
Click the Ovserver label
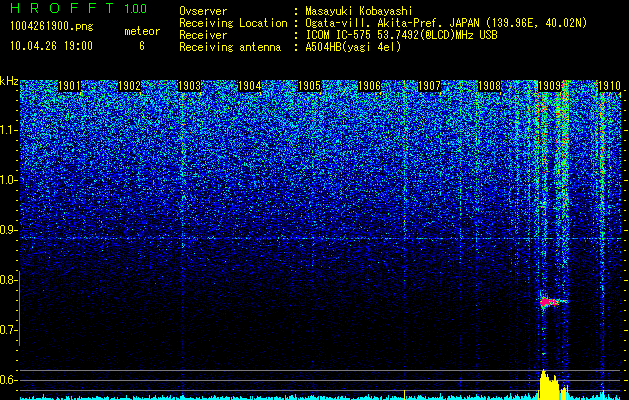click(x=203, y=11)
